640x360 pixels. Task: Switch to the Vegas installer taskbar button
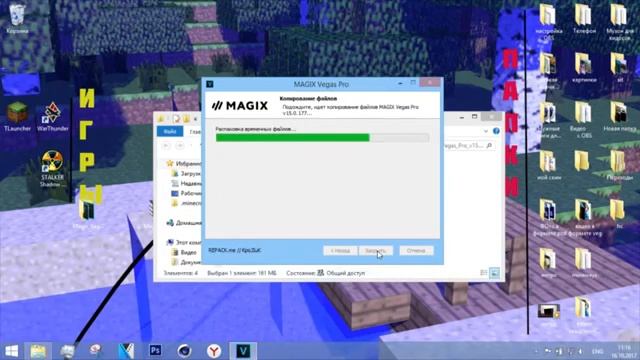click(243, 351)
